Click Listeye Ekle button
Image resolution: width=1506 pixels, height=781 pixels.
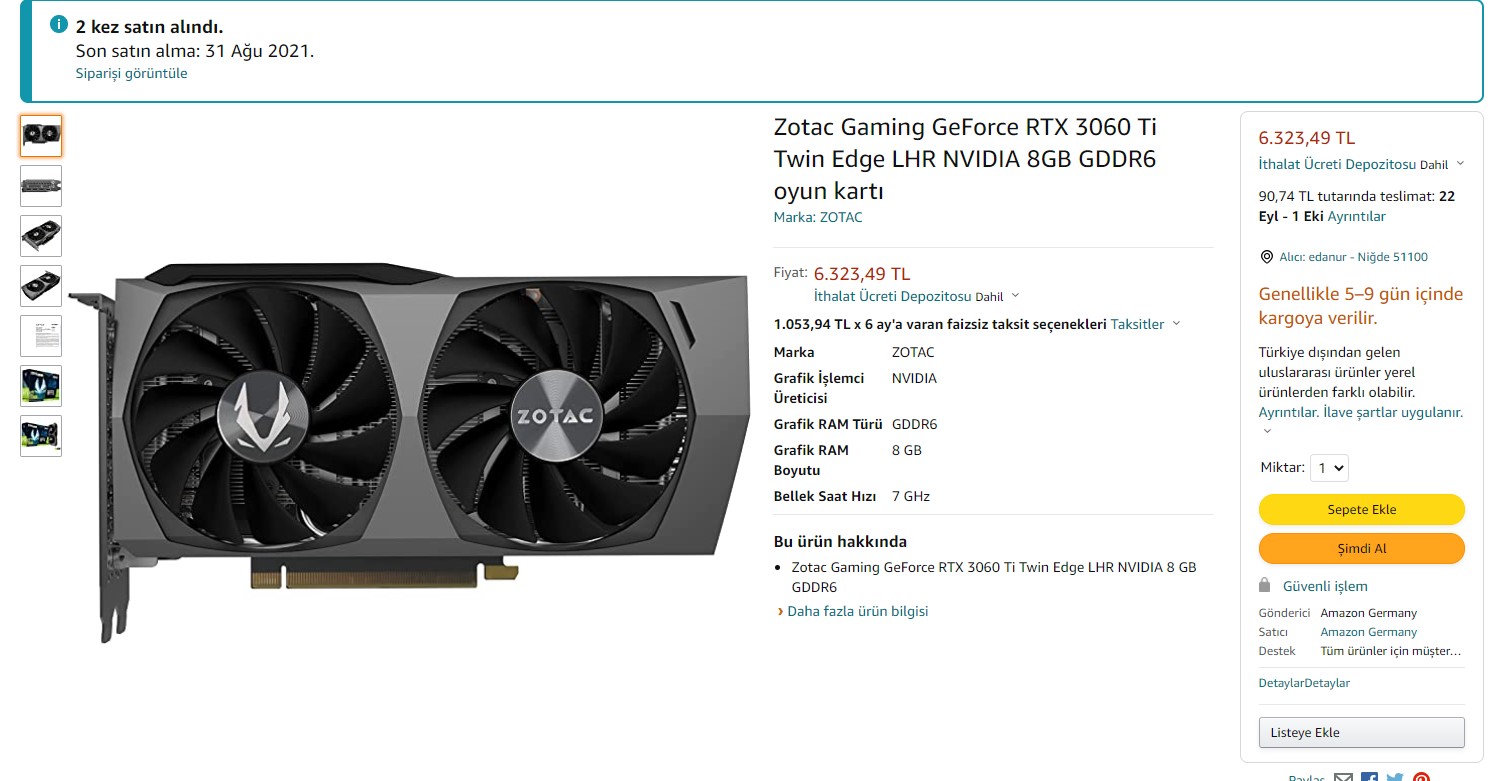tap(1361, 732)
